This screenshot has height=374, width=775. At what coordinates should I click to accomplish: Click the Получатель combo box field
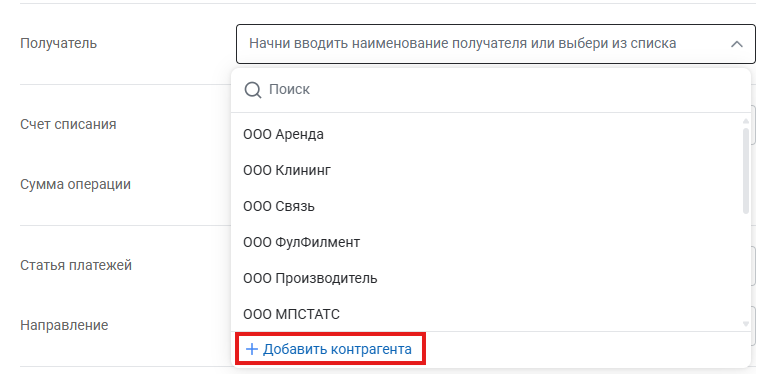[496, 44]
